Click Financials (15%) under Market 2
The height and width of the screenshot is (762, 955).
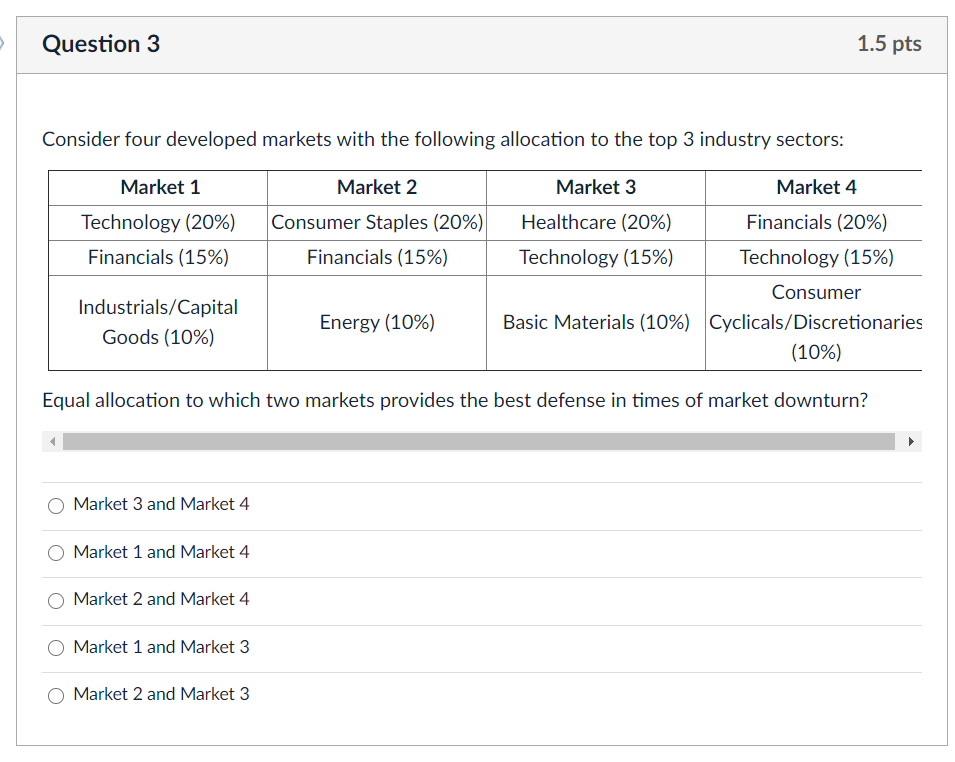pyautogui.click(x=377, y=258)
